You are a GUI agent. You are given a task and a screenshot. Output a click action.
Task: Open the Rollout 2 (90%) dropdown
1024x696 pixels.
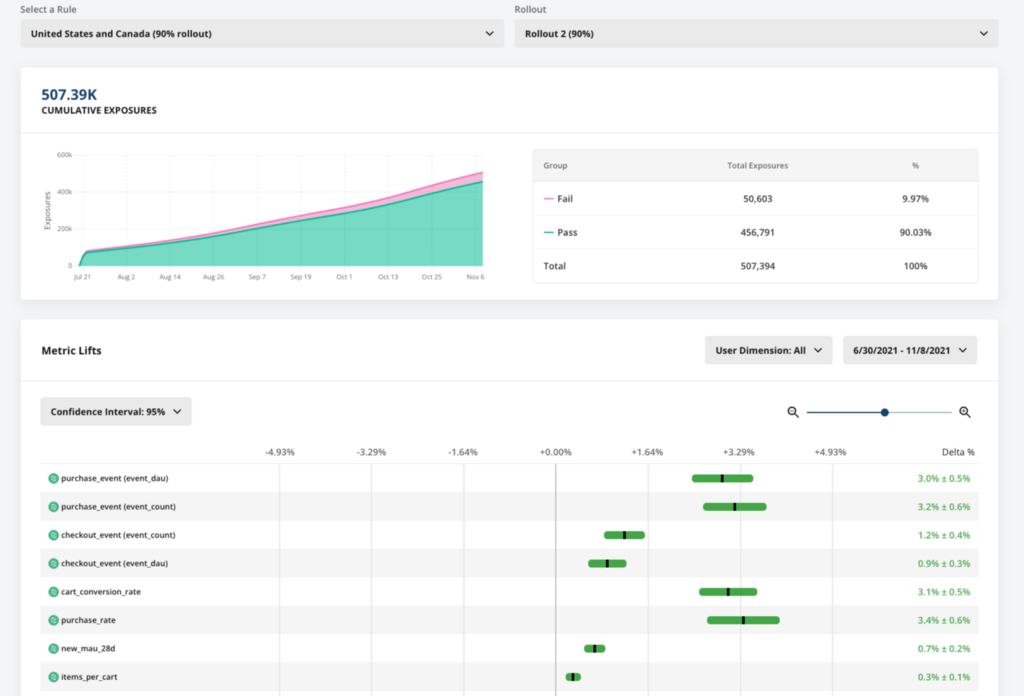click(756, 33)
